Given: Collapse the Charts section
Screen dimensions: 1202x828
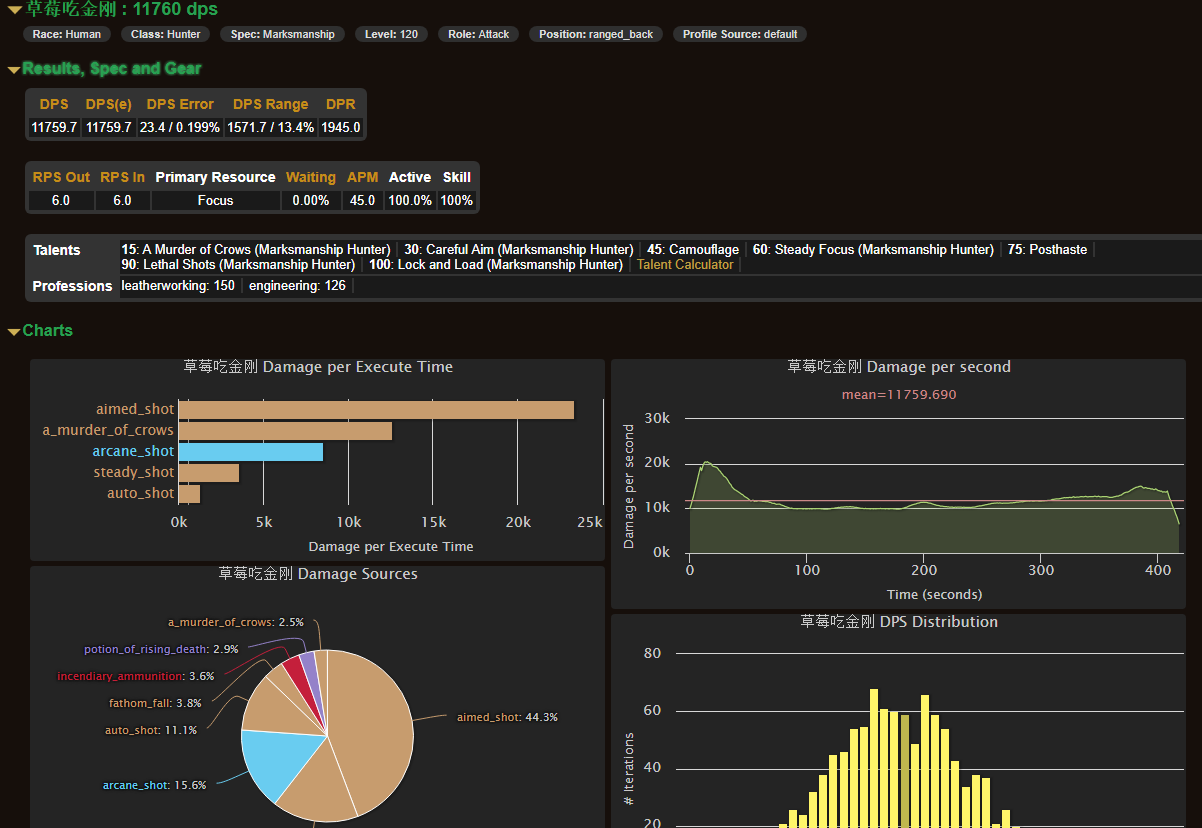Looking at the screenshot, I should click(47, 331).
